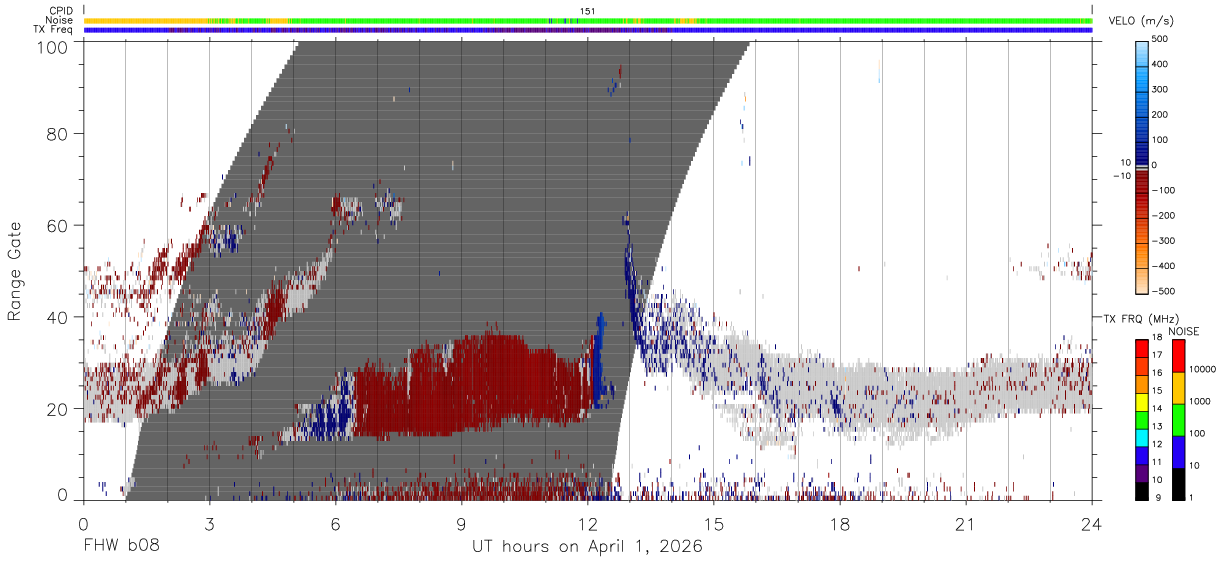Screen dimensions: 1228x567
Task: Click the 40 tick label on the Range Gate axis
Action: 58,317
